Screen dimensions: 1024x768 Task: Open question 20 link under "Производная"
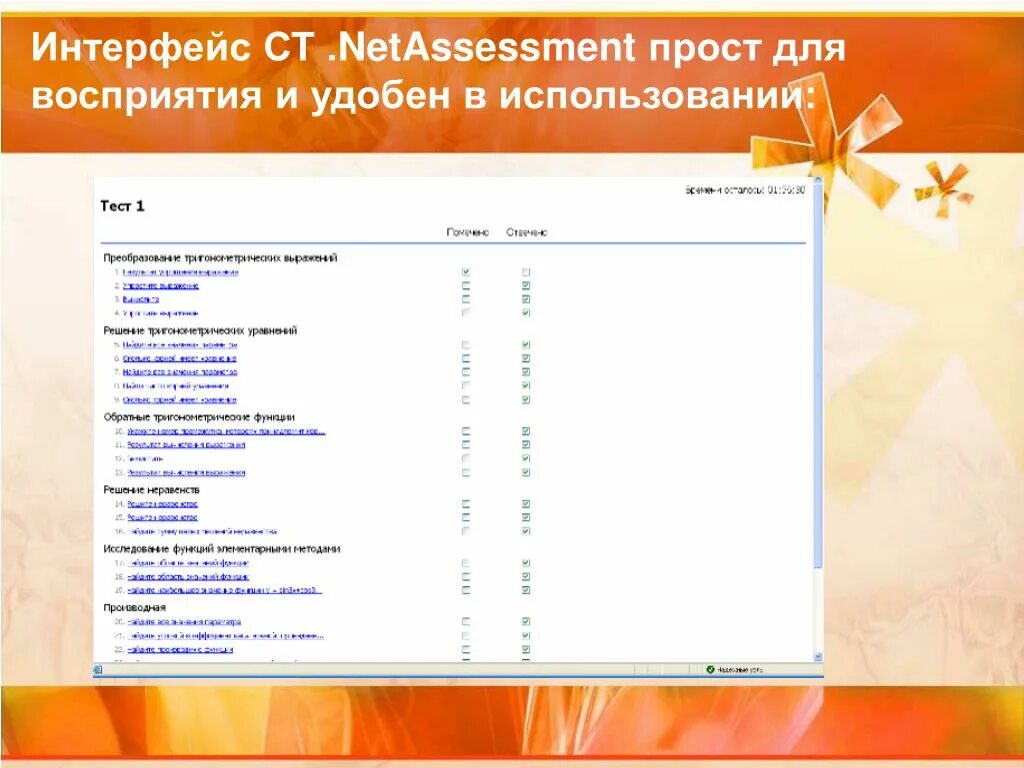point(184,622)
